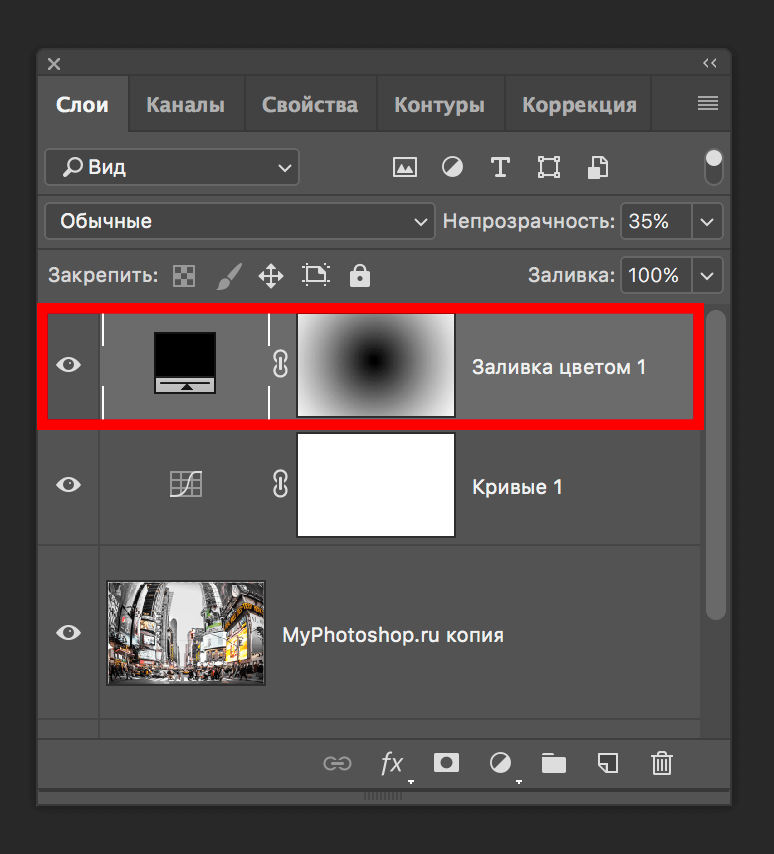The height and width of the screenshot is (854, 774).
Task: Filter for smart objects
Action: coord(598,167)
